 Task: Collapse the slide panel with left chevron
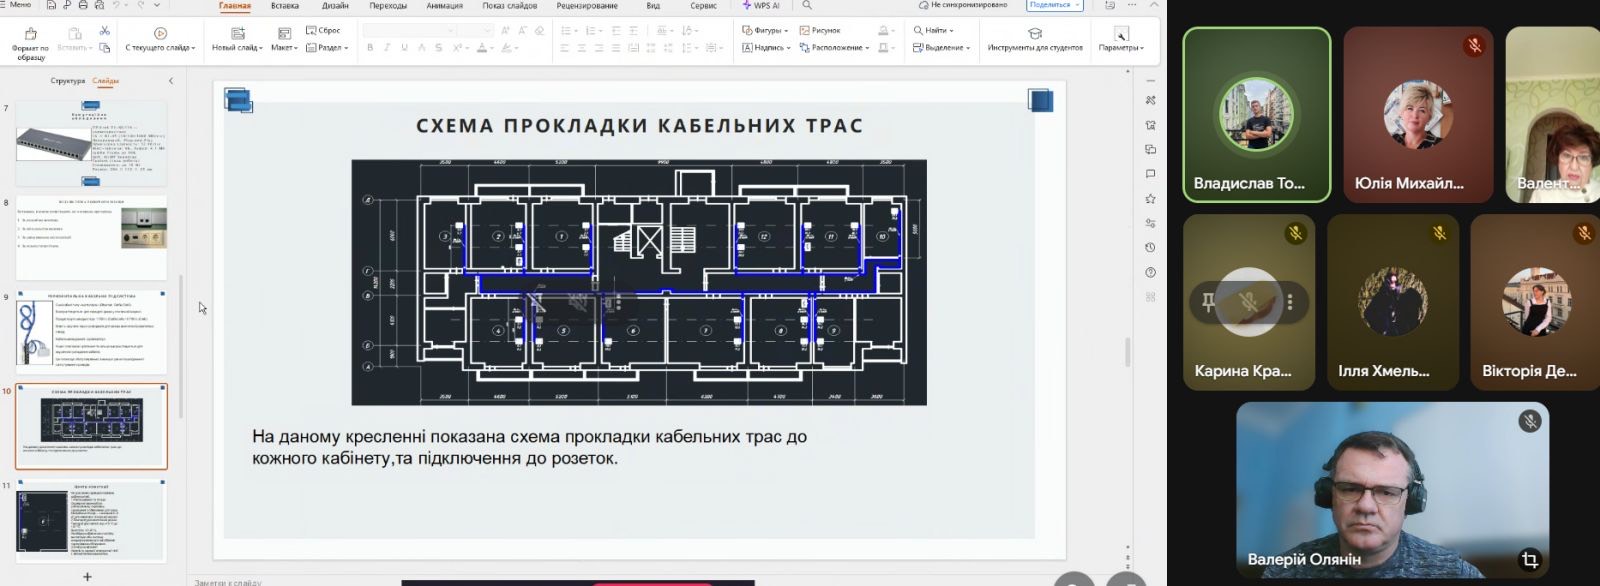pos(171,81)
